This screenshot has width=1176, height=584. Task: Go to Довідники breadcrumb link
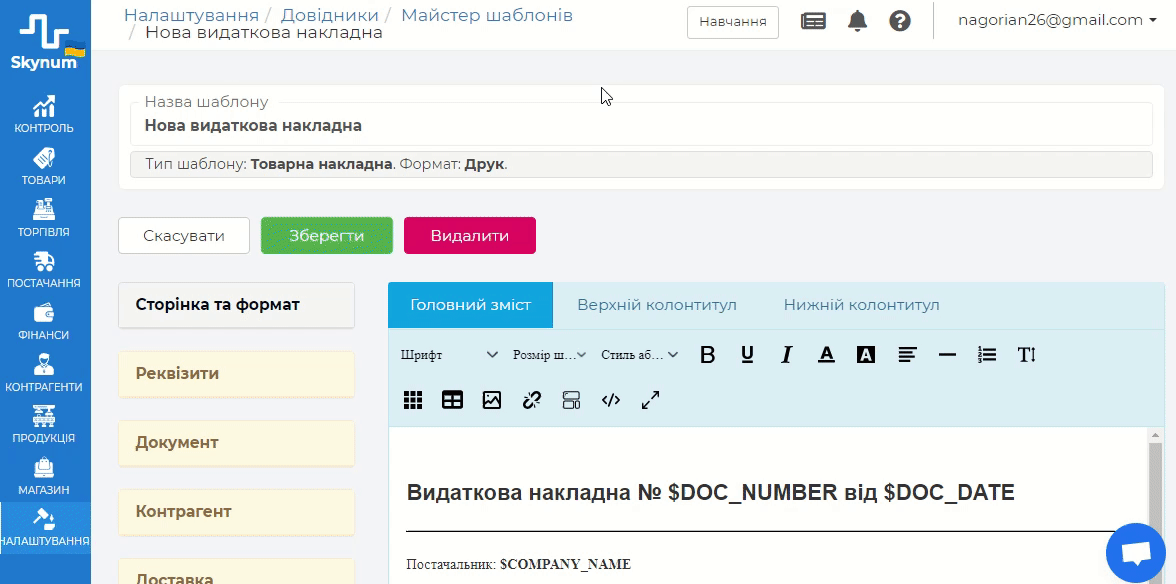329,15
